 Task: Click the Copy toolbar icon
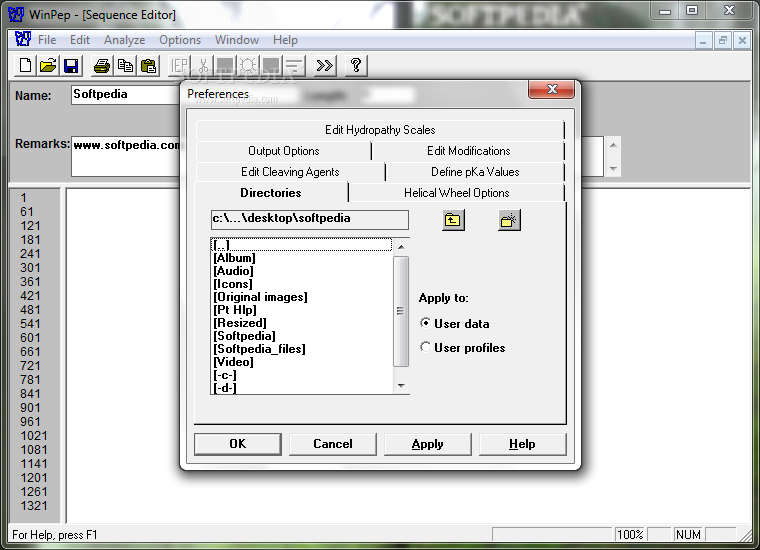[x=125, y=65]
